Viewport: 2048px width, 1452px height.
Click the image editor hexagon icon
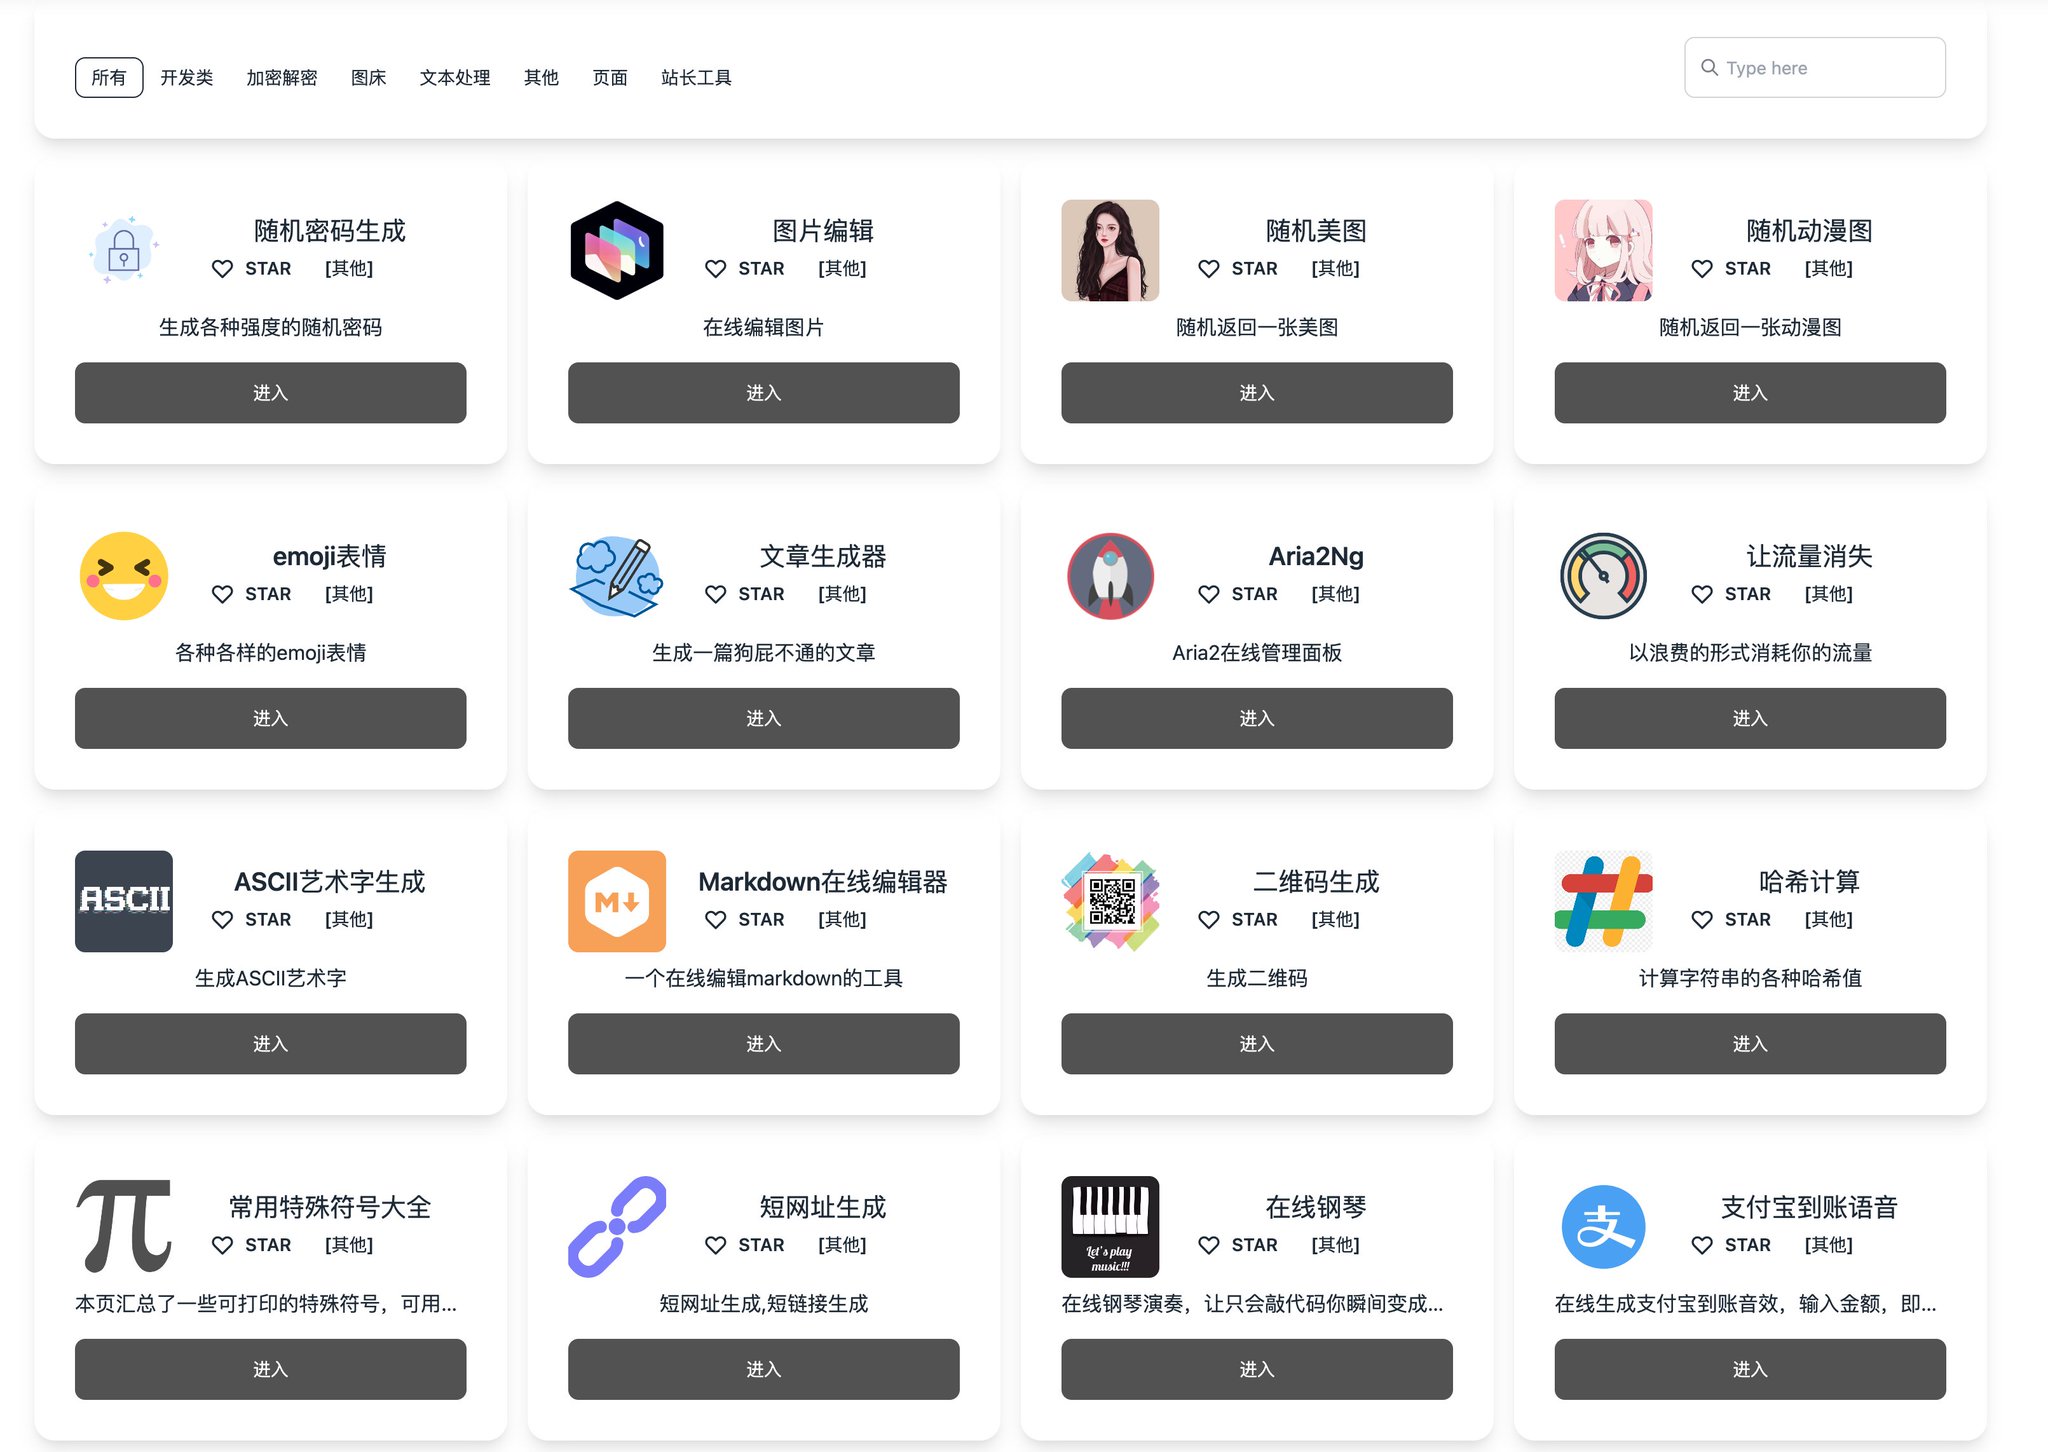tap(616, 250)
